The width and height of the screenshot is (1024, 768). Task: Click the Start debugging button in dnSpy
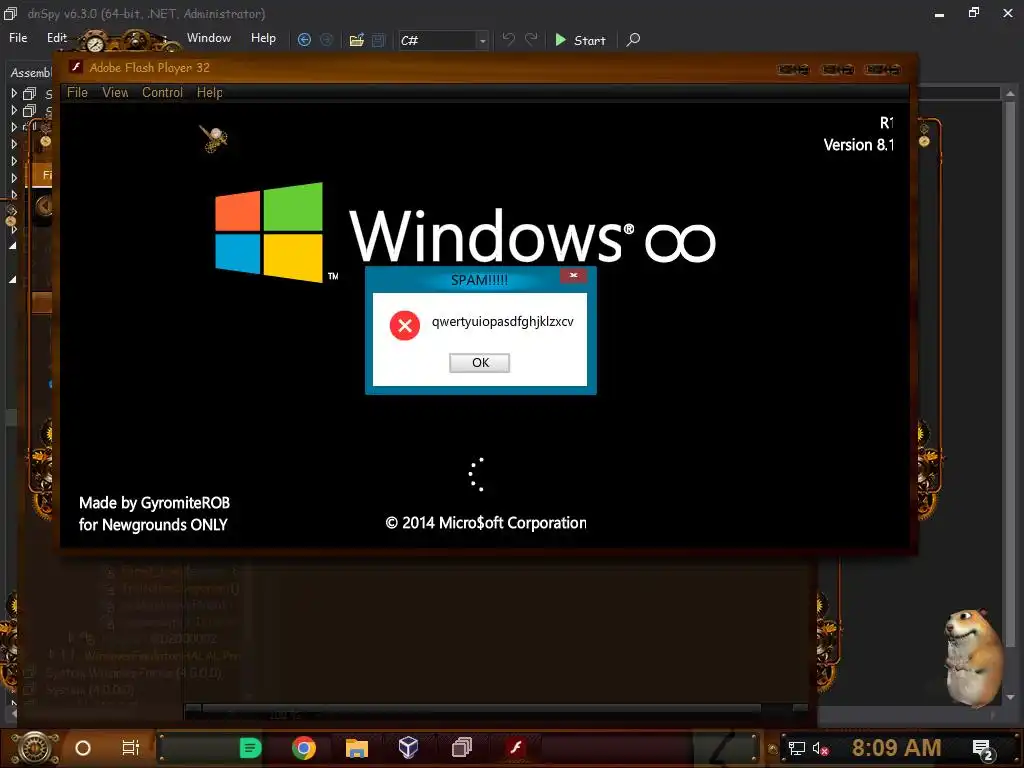(x=580, y=40)
